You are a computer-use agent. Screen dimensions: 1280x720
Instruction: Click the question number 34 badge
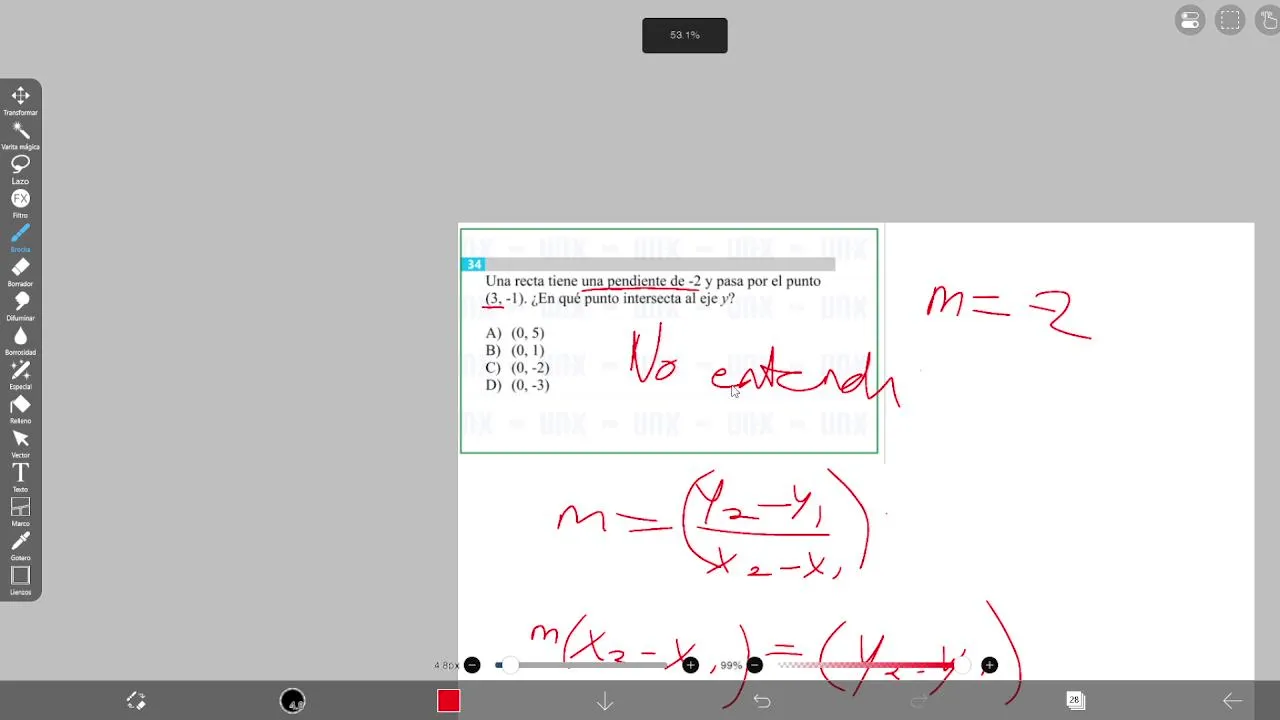click(x=473, y=264)
